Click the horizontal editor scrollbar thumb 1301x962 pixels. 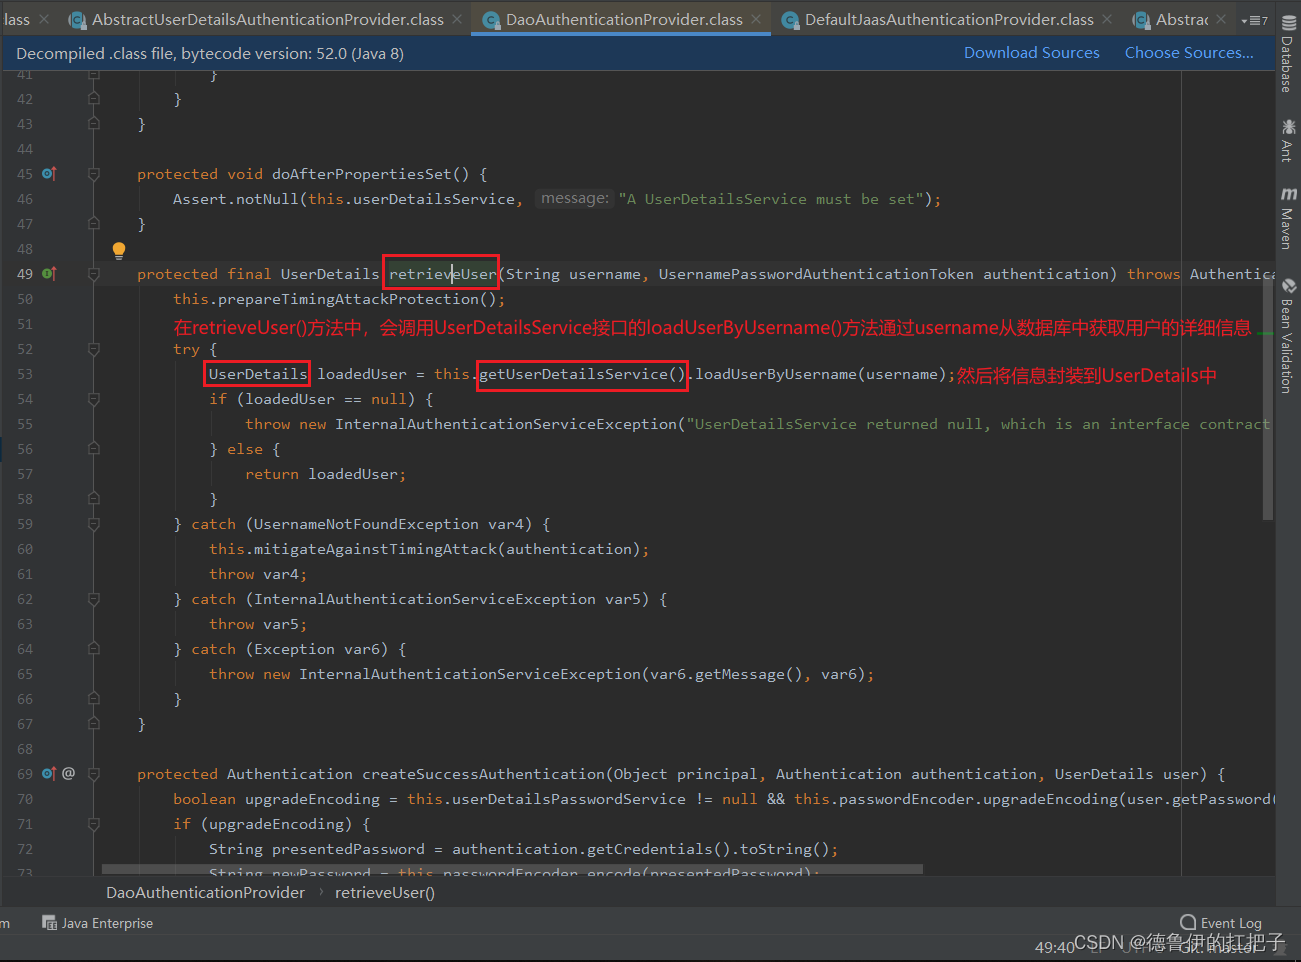(x=512, y=870)
